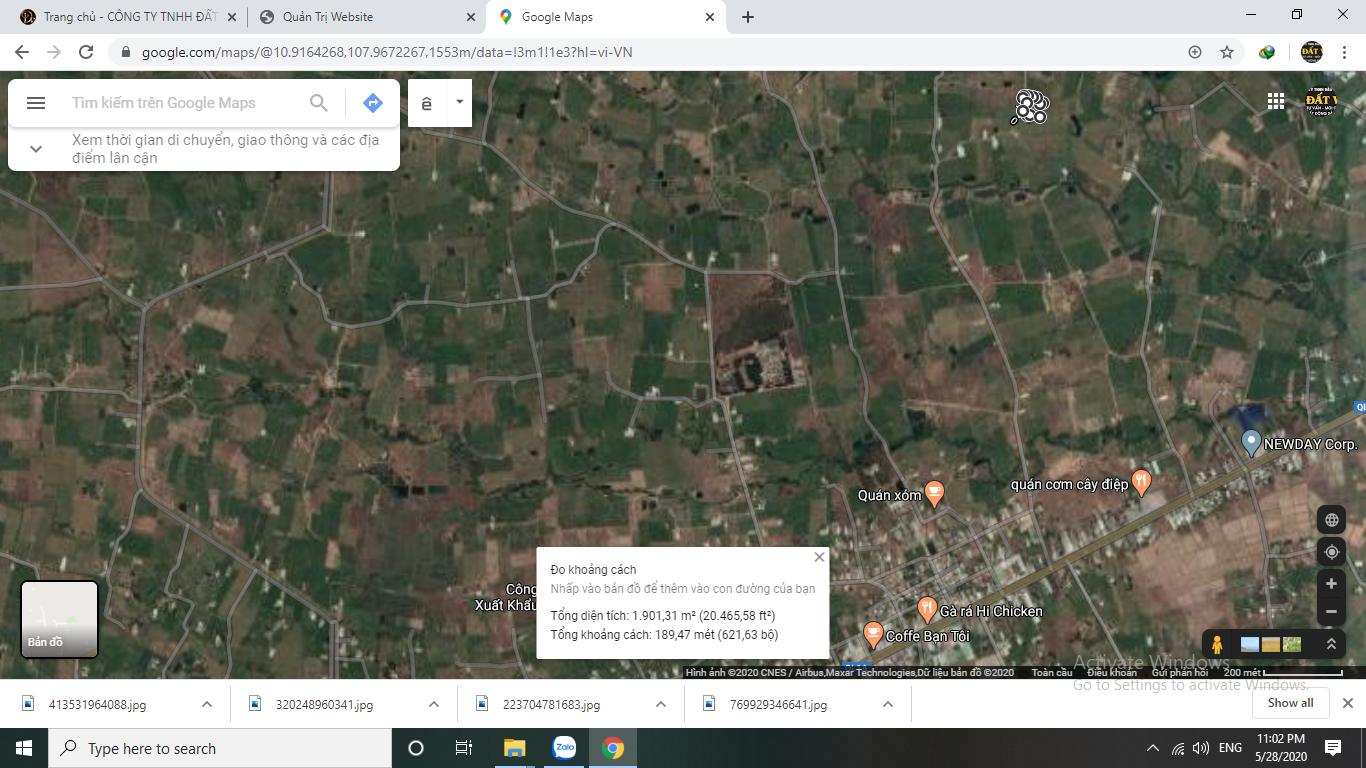The height and width of the screenshot is (768, 1366).
Task: Bookmark this page with the star
Action: coord(1227,52)
